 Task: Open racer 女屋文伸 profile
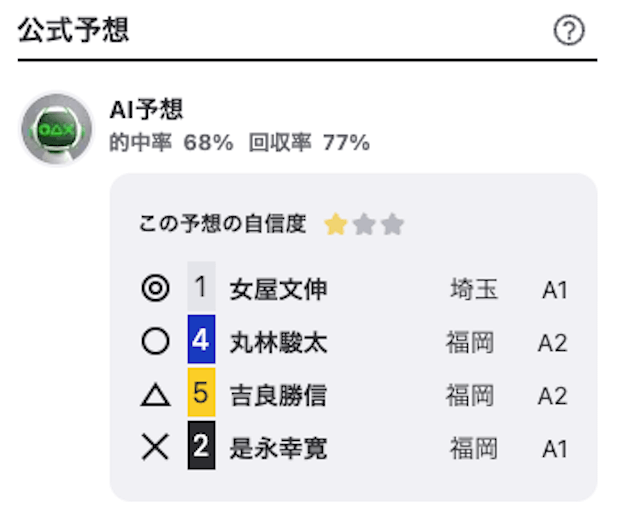coord(278,289)
